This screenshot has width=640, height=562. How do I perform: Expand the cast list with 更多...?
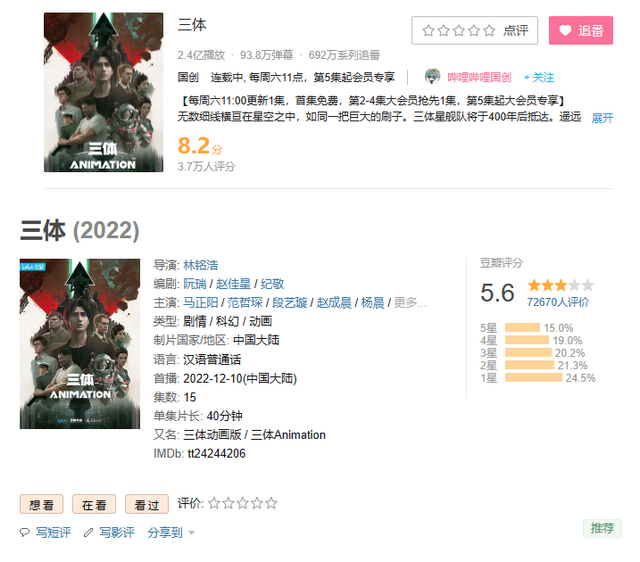click(x=410, y=302)
